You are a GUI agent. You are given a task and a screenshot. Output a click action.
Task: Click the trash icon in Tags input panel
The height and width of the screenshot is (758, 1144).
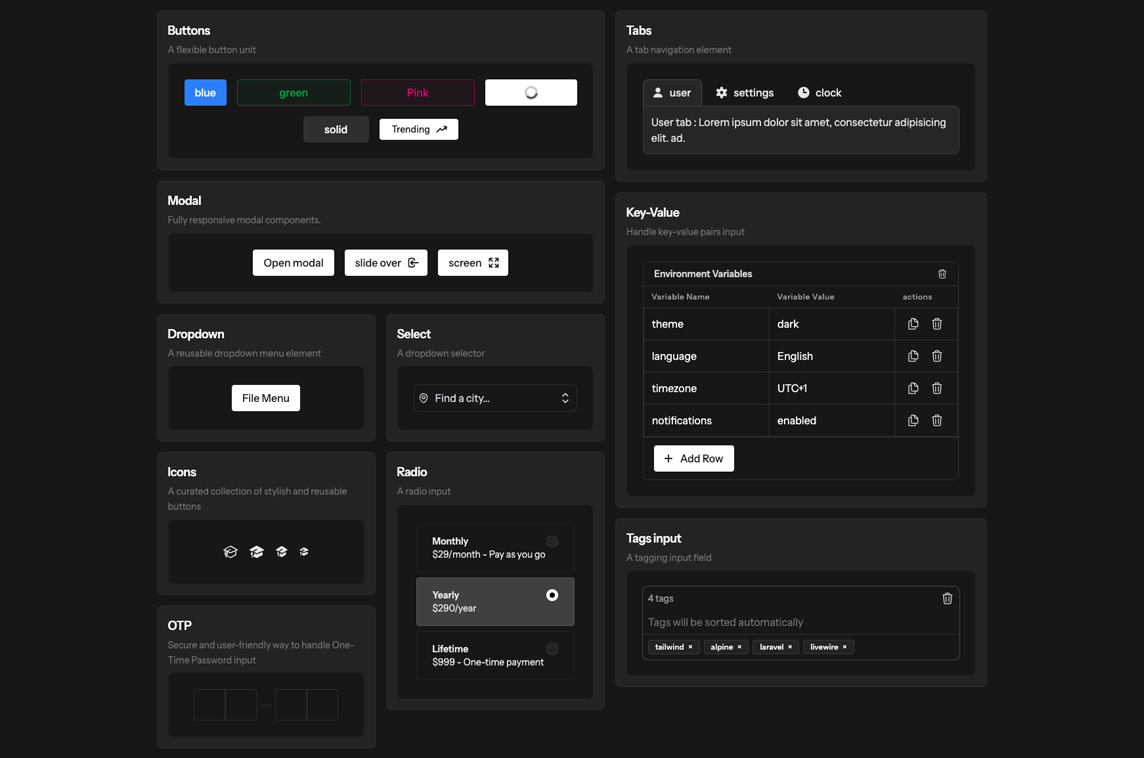tap(947, 598)
